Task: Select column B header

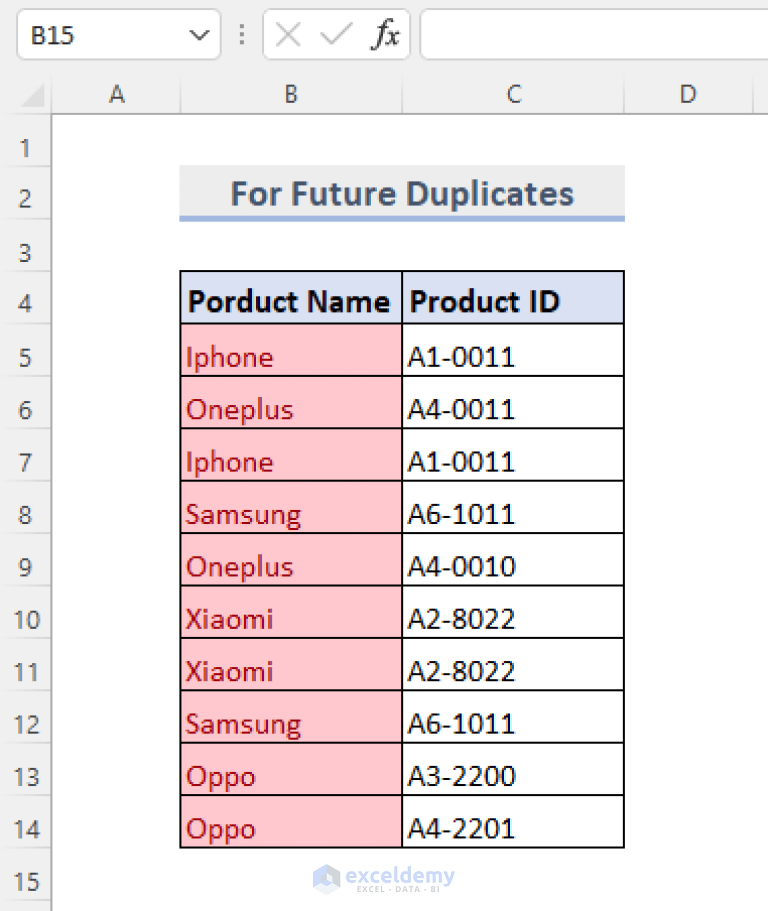Action: [x=290, y=94]
